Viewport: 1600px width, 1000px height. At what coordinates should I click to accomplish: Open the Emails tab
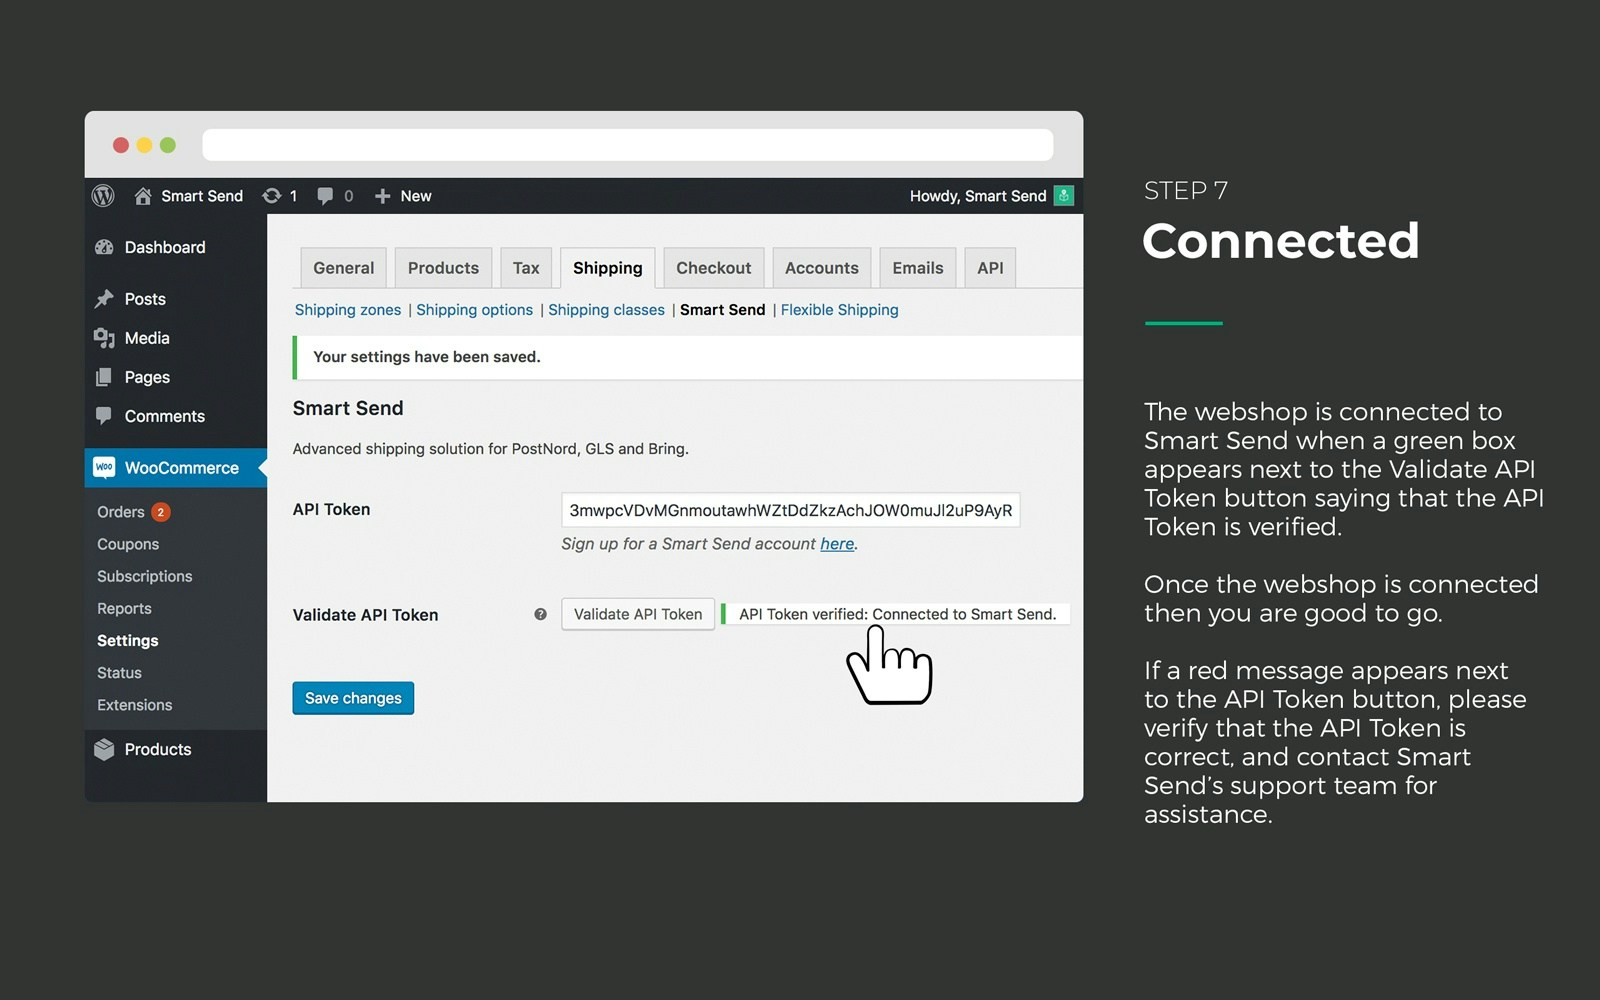point(917,268)
